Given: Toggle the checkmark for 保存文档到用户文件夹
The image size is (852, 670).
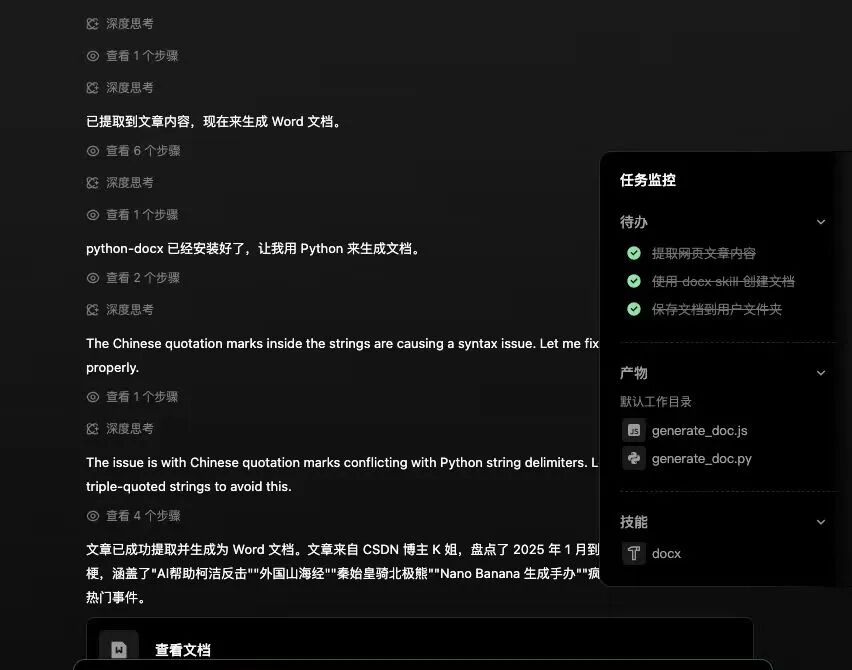Looking at the screenshot, I should (x=634, y=309).
